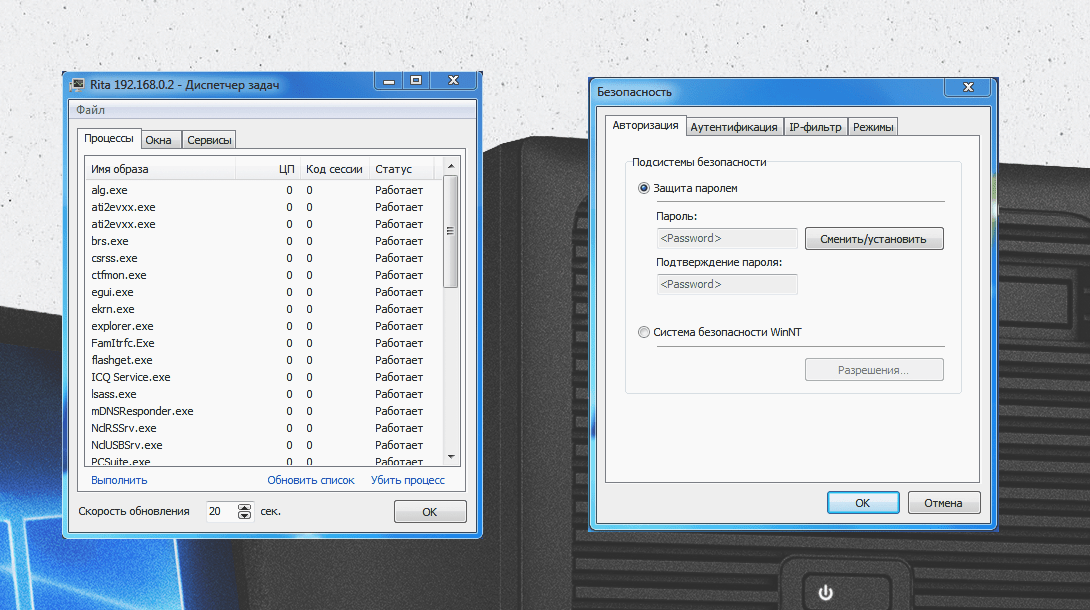Click Обновить список to refresh processes

click(x=310, y=480)
